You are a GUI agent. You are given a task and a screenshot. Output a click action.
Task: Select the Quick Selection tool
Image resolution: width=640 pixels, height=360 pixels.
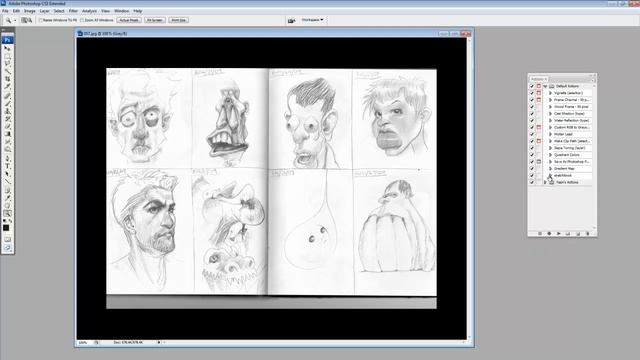[7, 71]
